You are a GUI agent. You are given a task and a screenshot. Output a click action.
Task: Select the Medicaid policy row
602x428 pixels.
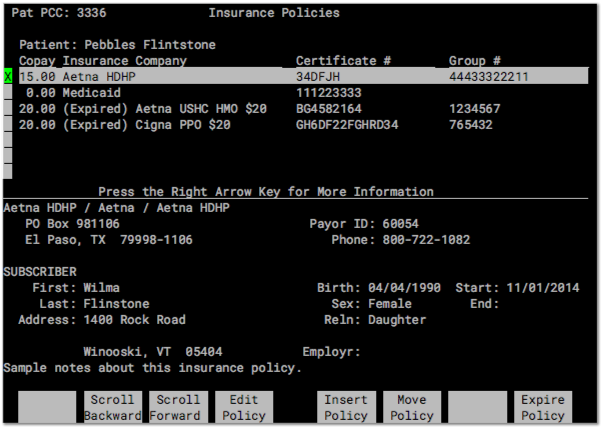[x=303, y=93]
